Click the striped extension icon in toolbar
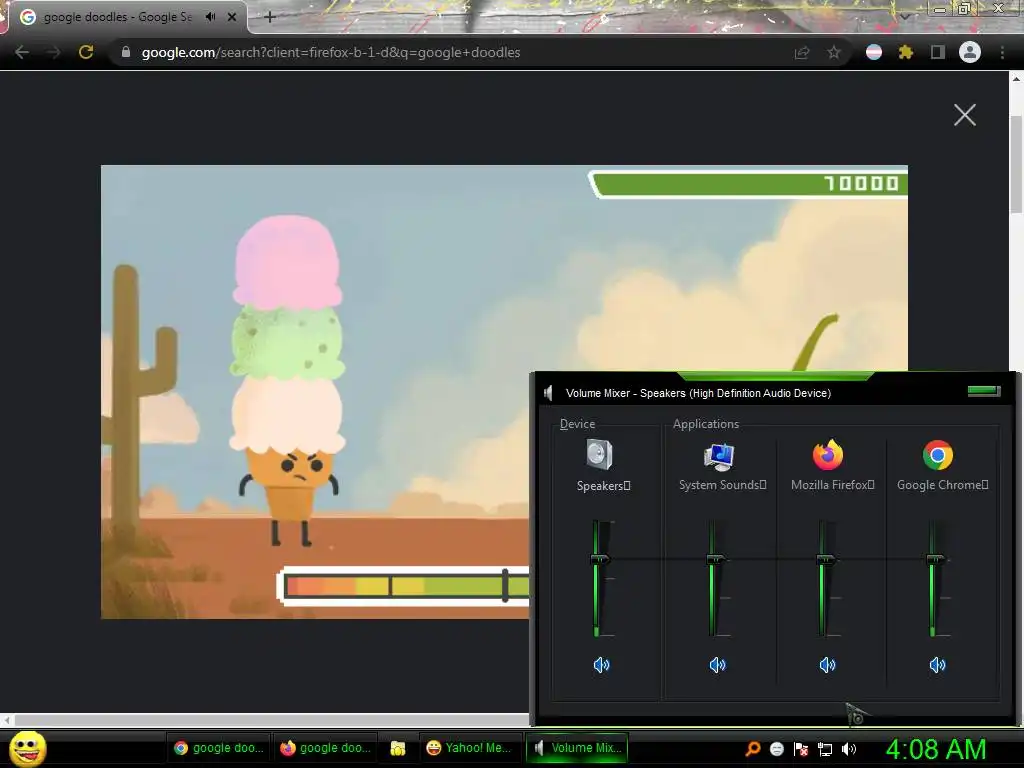 pos(874,52)
